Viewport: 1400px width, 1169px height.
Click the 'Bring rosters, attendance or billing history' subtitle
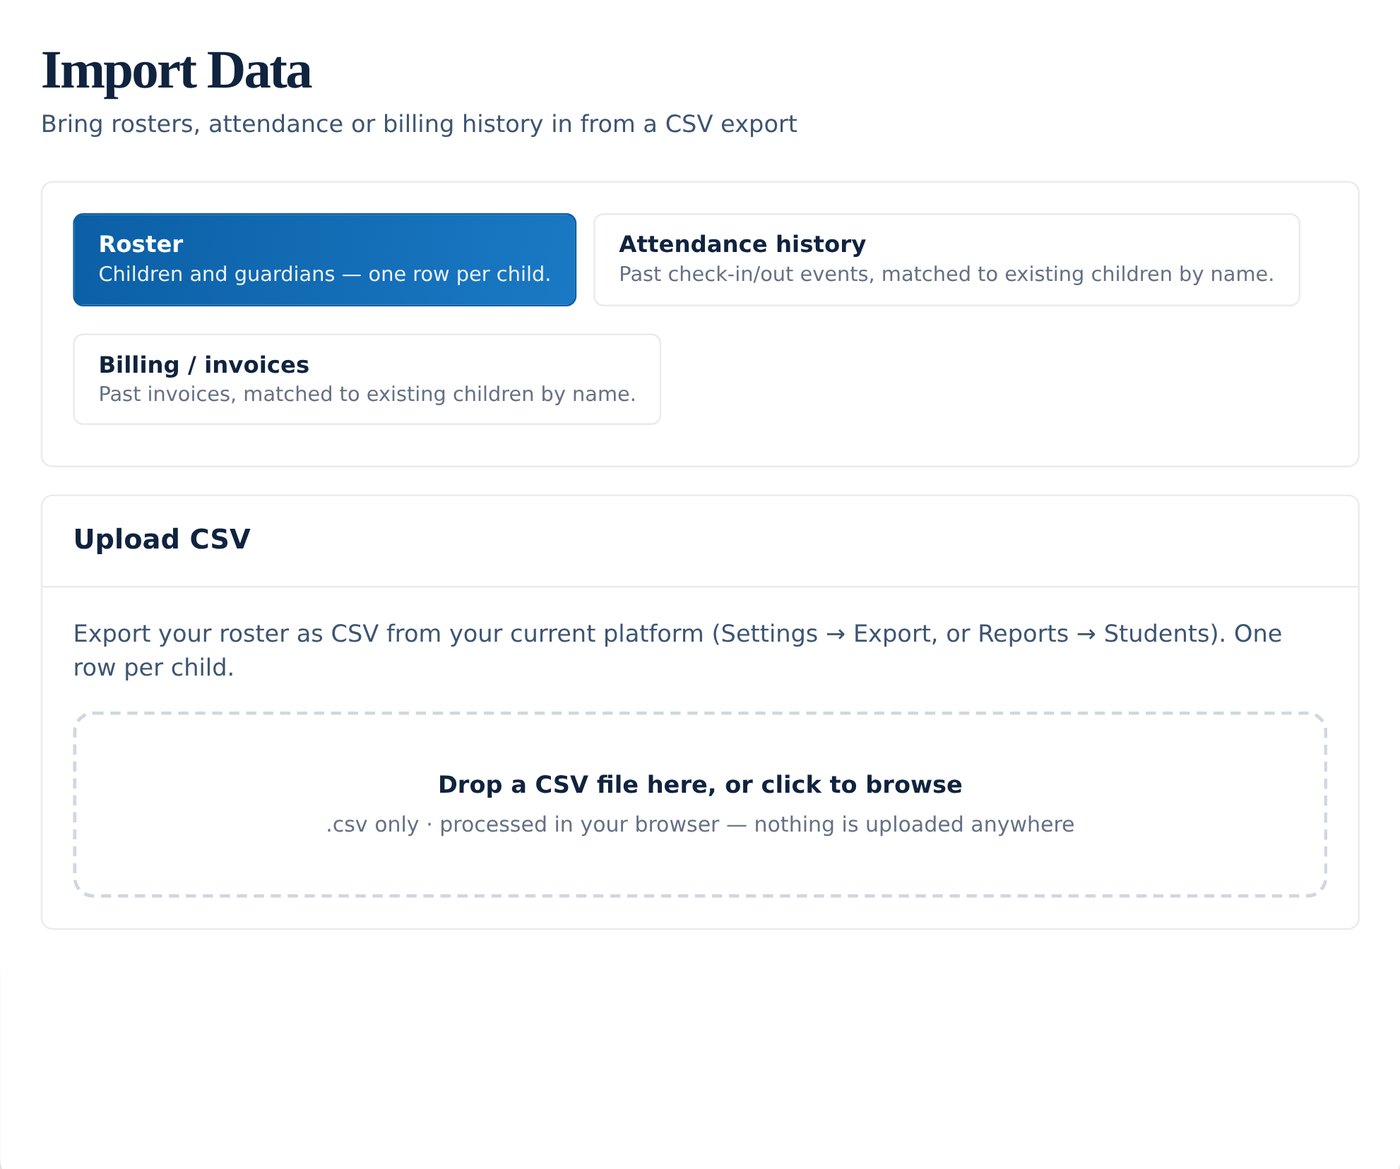coord(419,124)
